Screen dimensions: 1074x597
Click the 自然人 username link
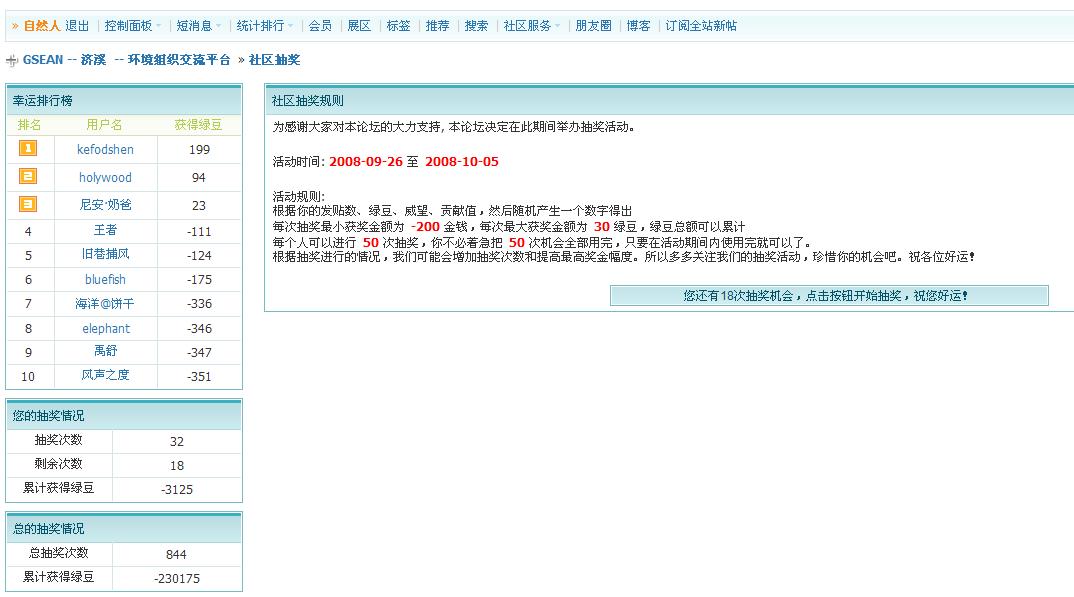click(x=42, y=26)
